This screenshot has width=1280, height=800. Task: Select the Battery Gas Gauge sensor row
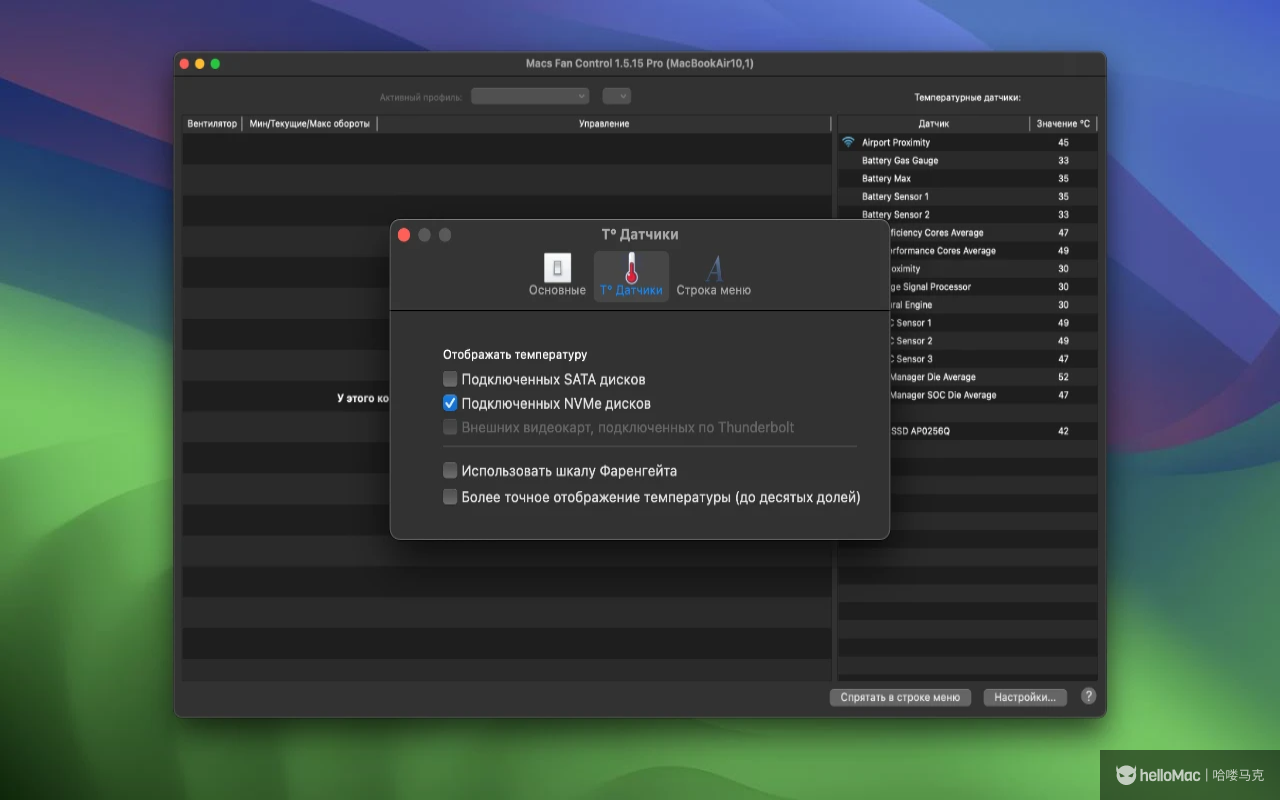click(x=967, y=161)
